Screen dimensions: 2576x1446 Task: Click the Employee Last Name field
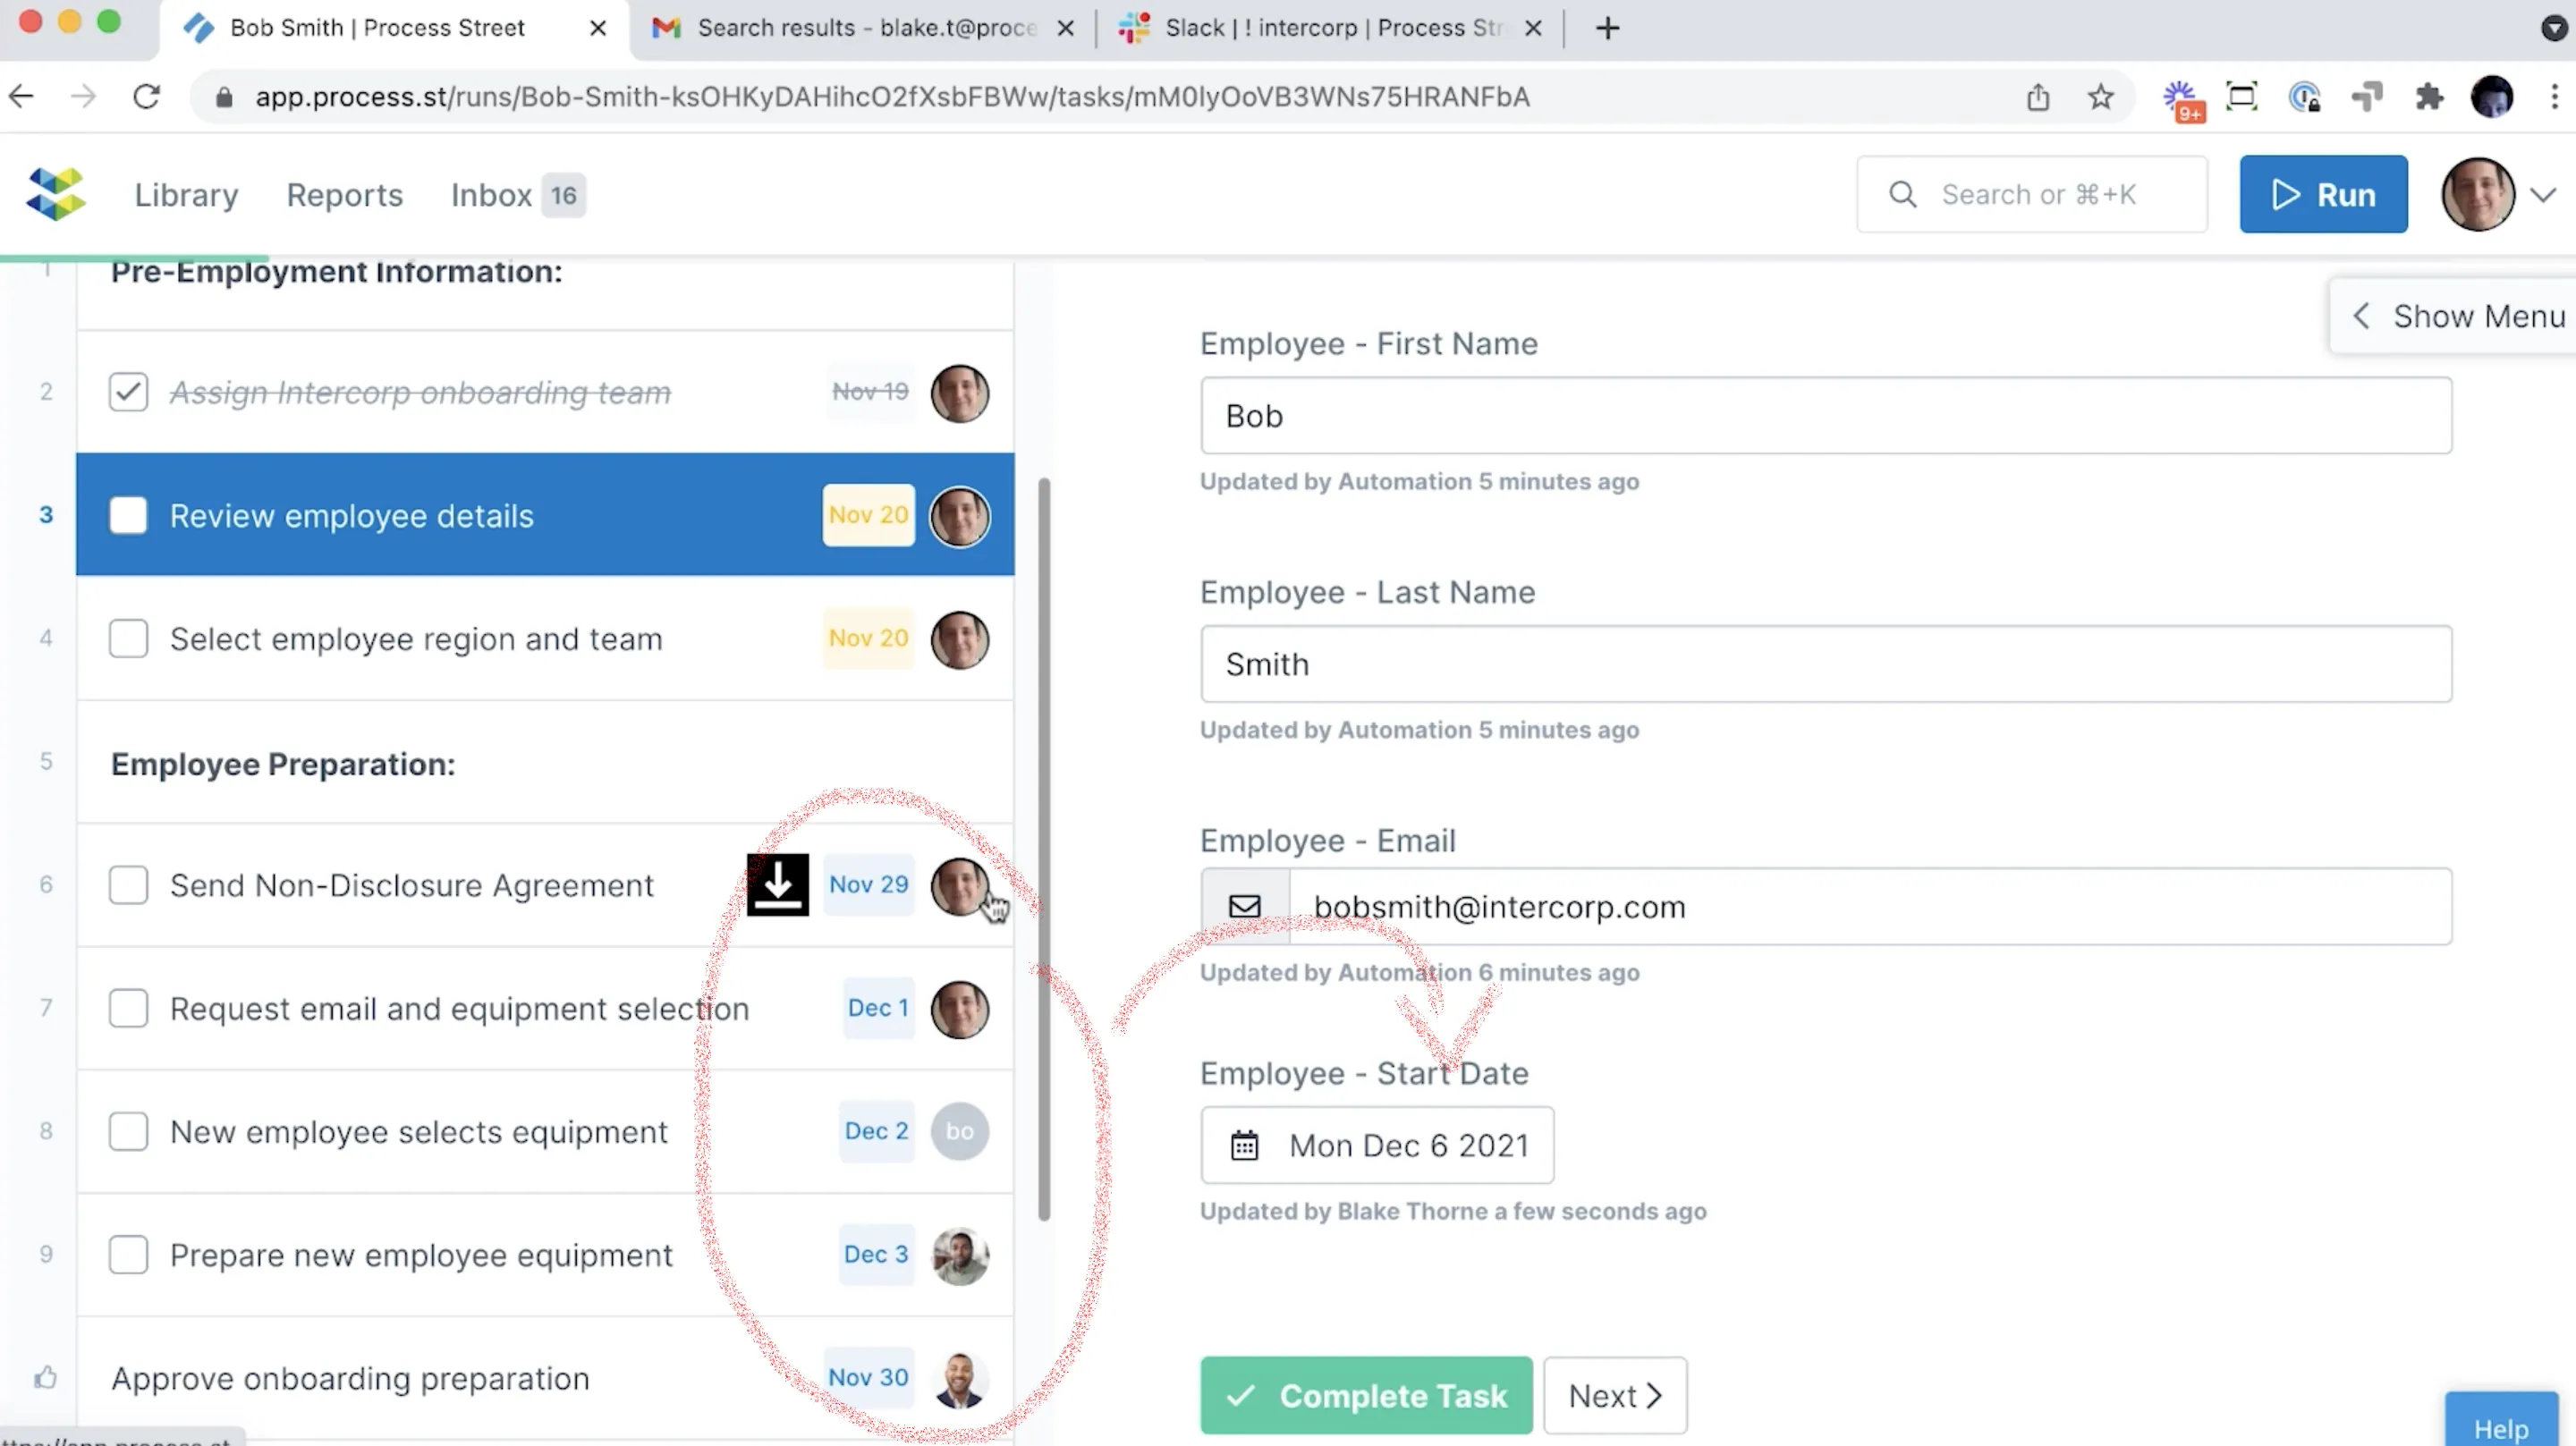click(1826, 664)
